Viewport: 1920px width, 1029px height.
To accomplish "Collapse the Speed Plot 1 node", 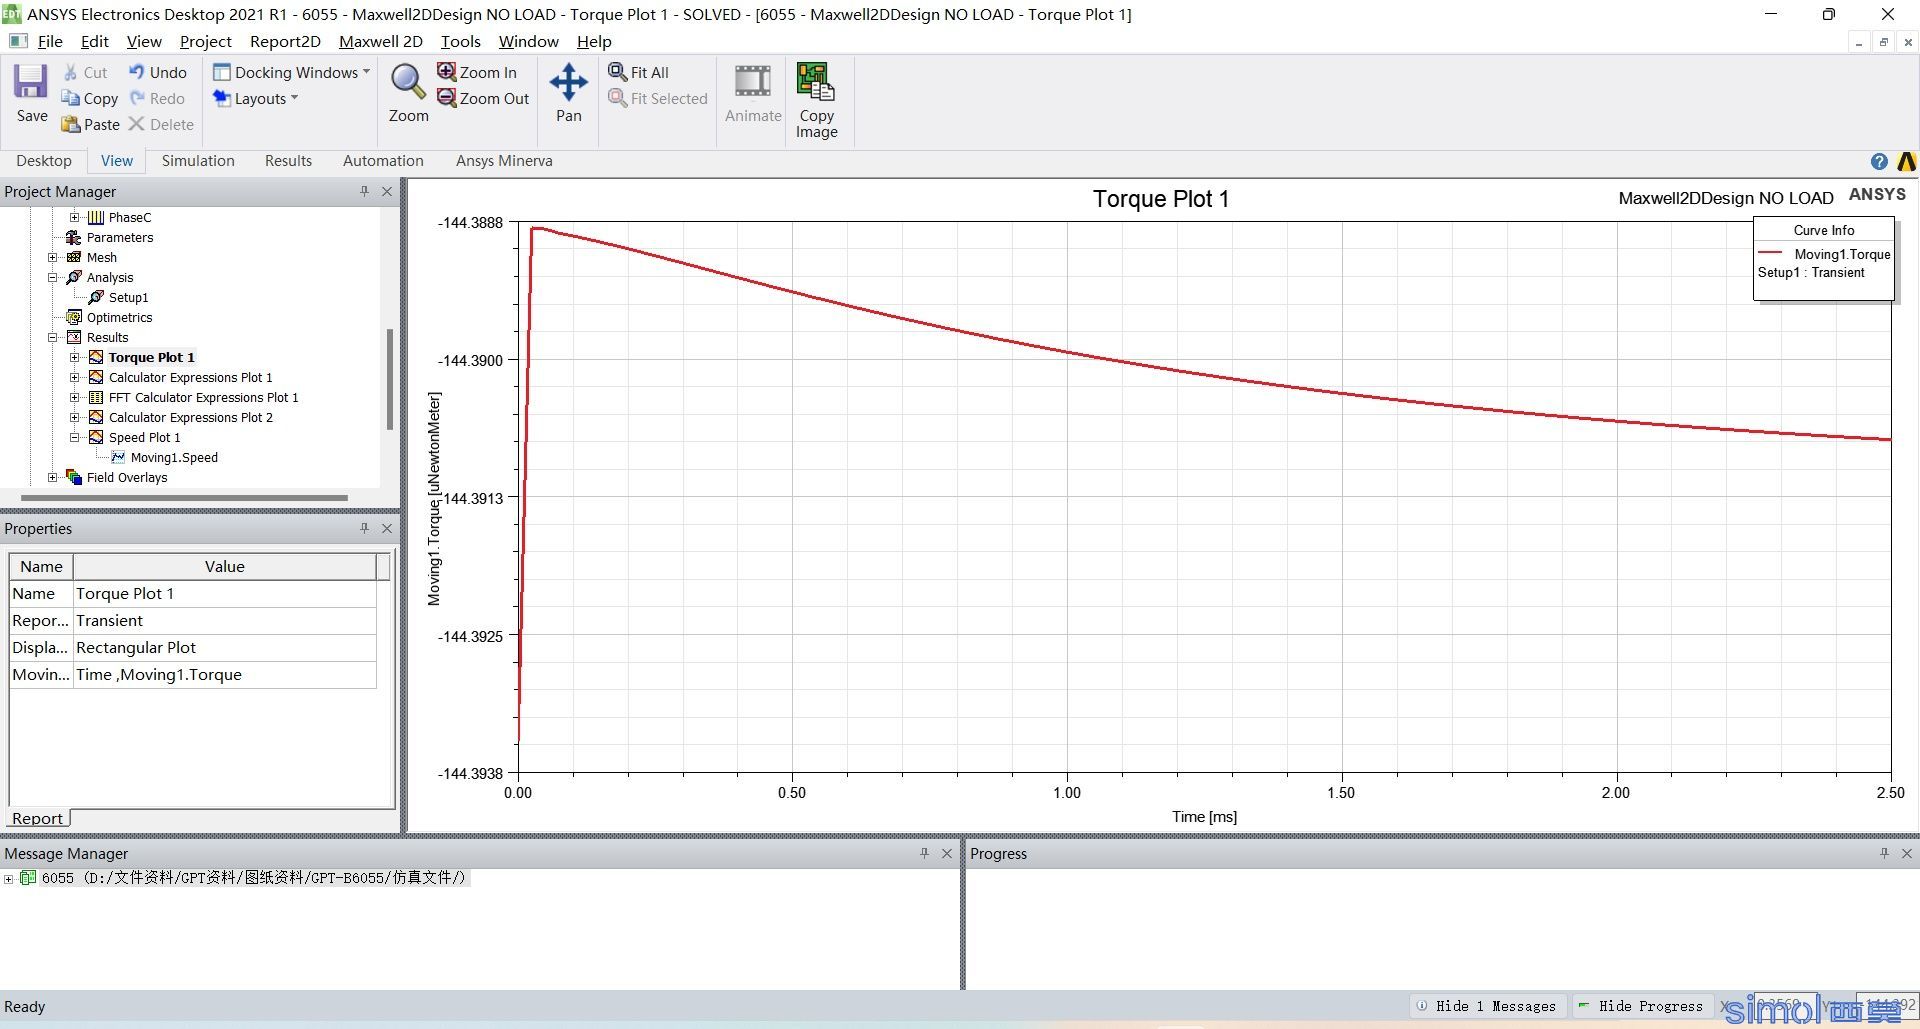I will click(x=74, y=437).
